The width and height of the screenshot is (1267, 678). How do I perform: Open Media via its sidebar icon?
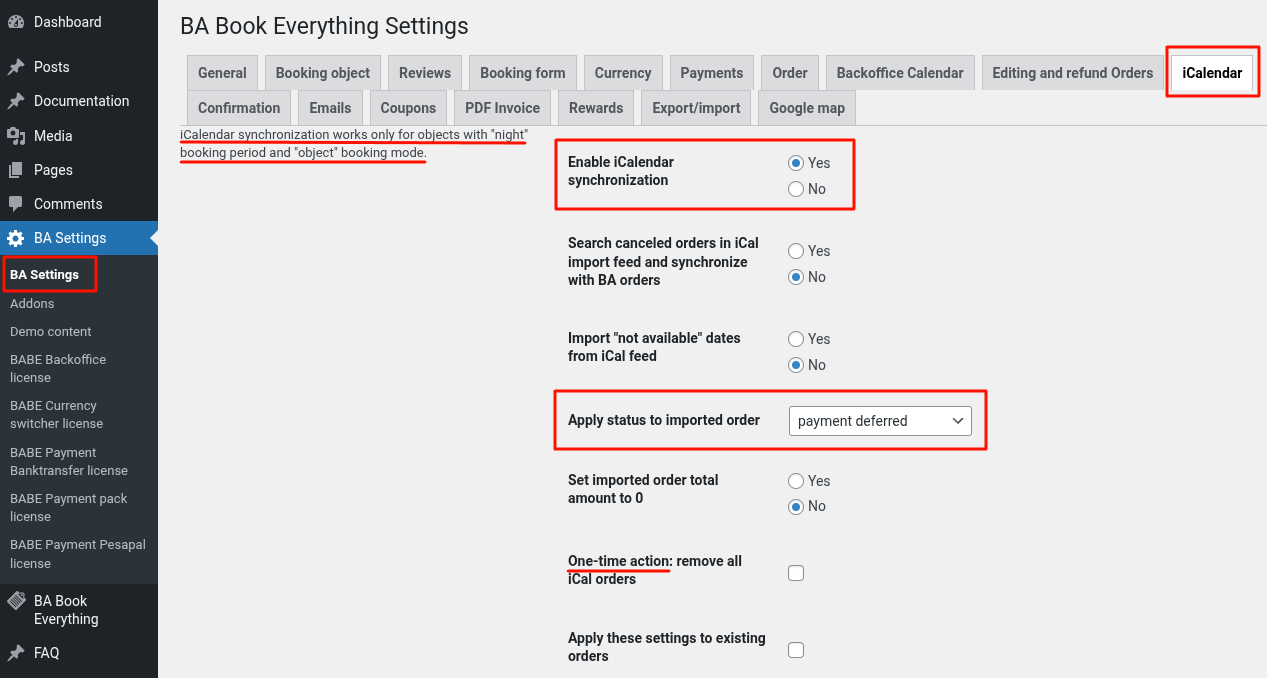click(x=16, y=136)
